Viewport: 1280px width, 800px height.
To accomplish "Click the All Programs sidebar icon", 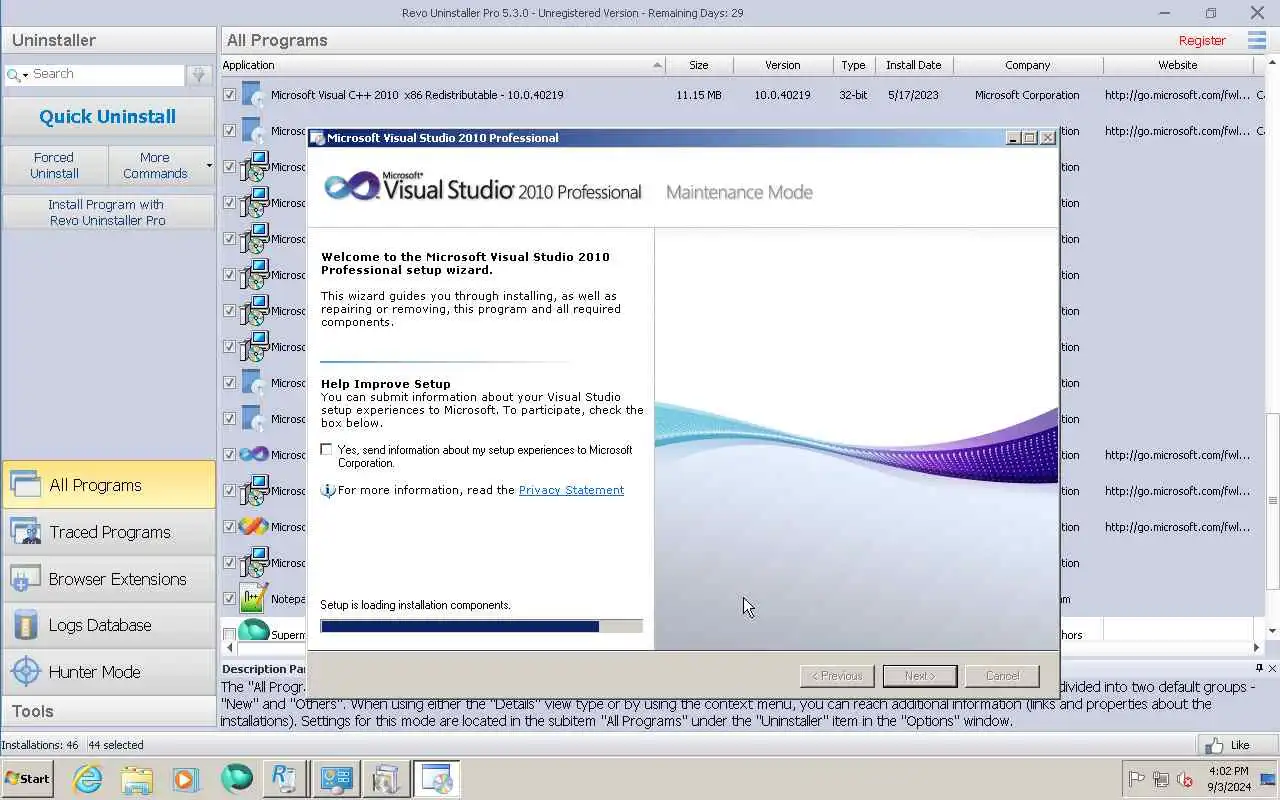I will (25, 485).
